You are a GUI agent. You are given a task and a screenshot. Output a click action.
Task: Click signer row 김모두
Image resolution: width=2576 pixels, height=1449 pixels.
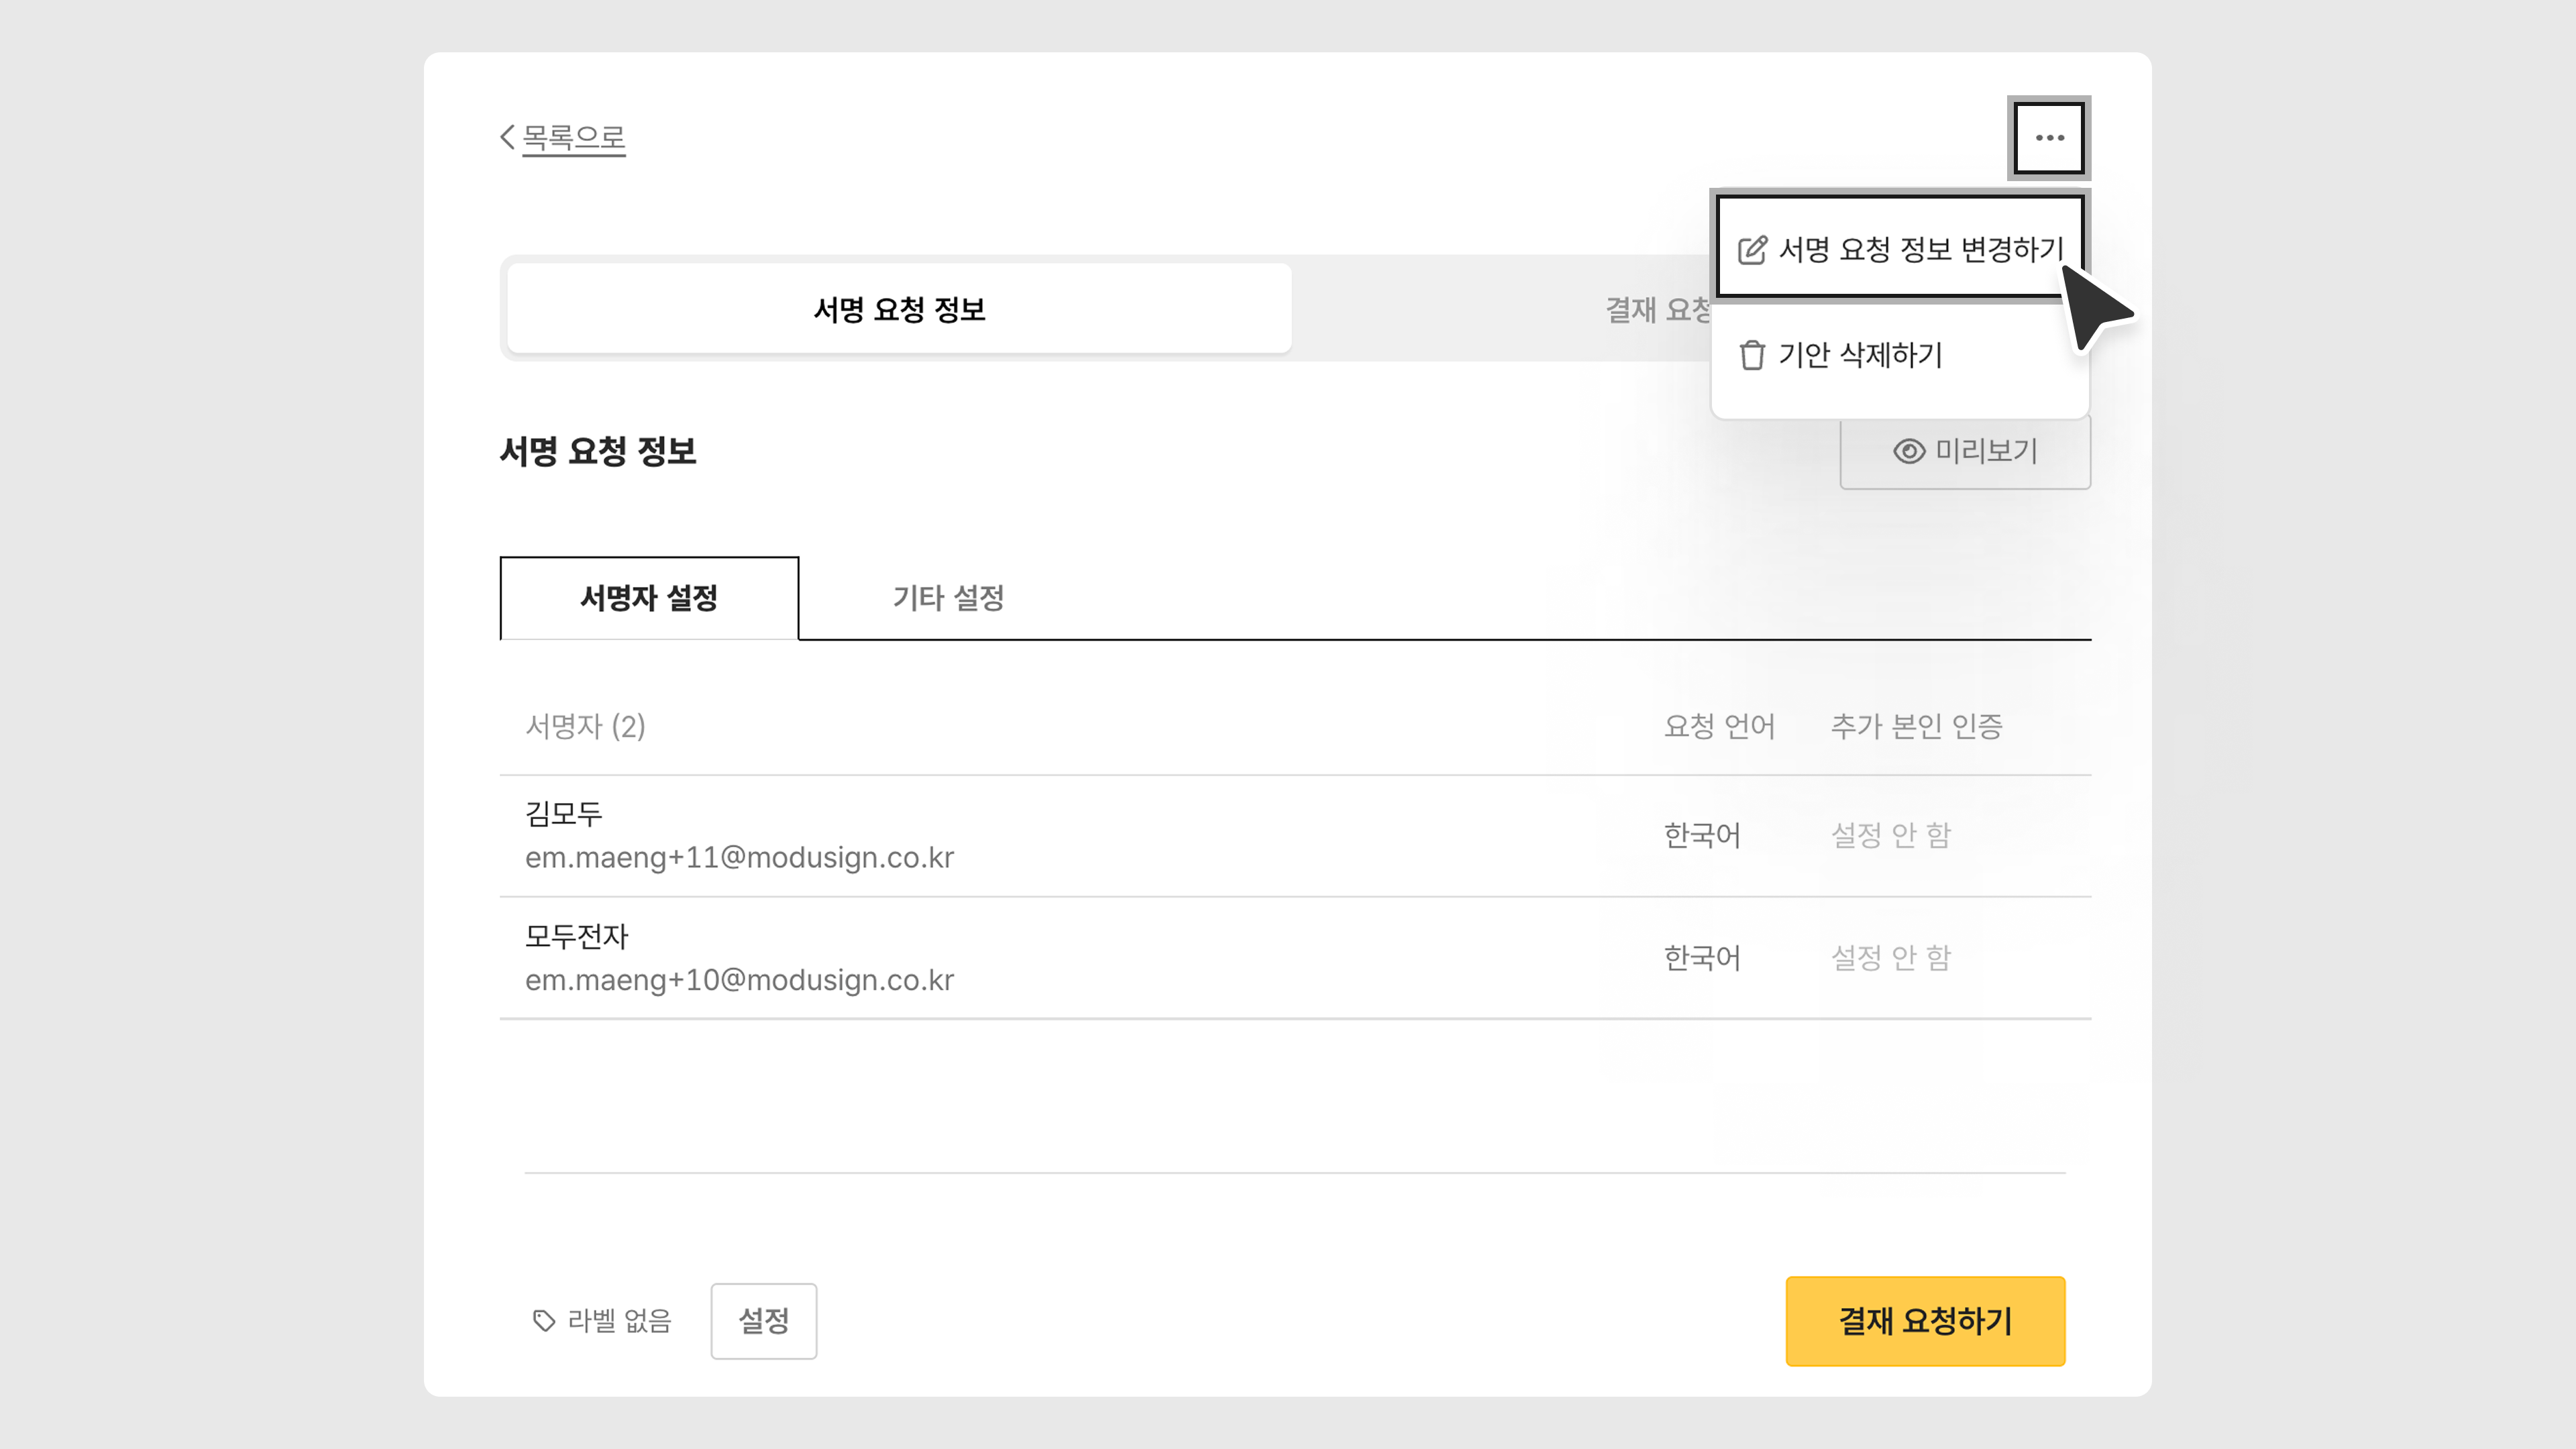coord(564,814)
